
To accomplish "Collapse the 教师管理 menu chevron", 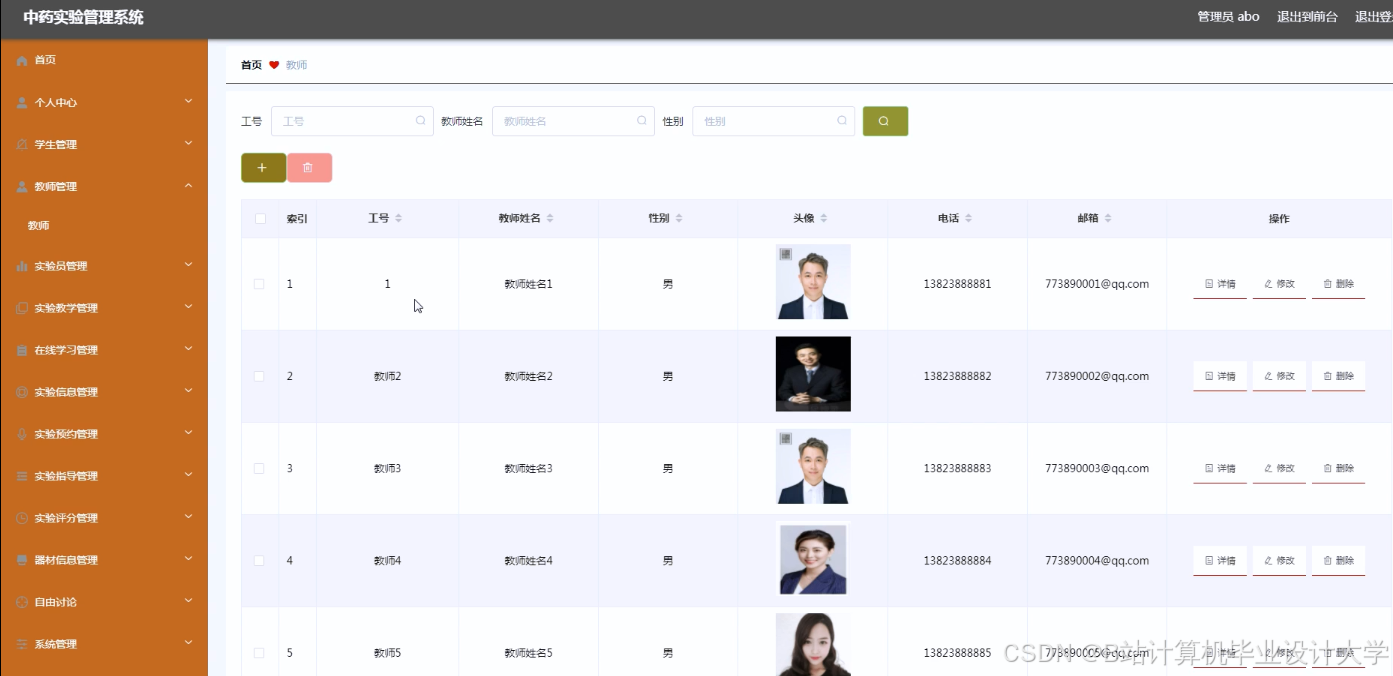I will tap(188, 185).
